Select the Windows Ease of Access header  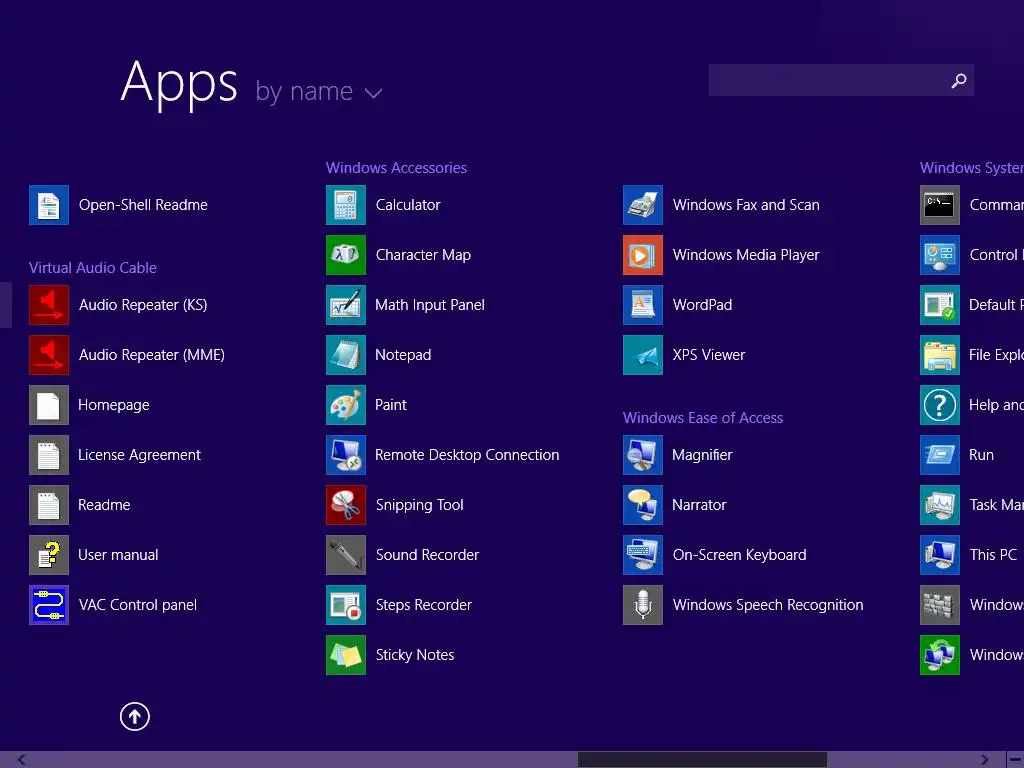pos(703,418)
